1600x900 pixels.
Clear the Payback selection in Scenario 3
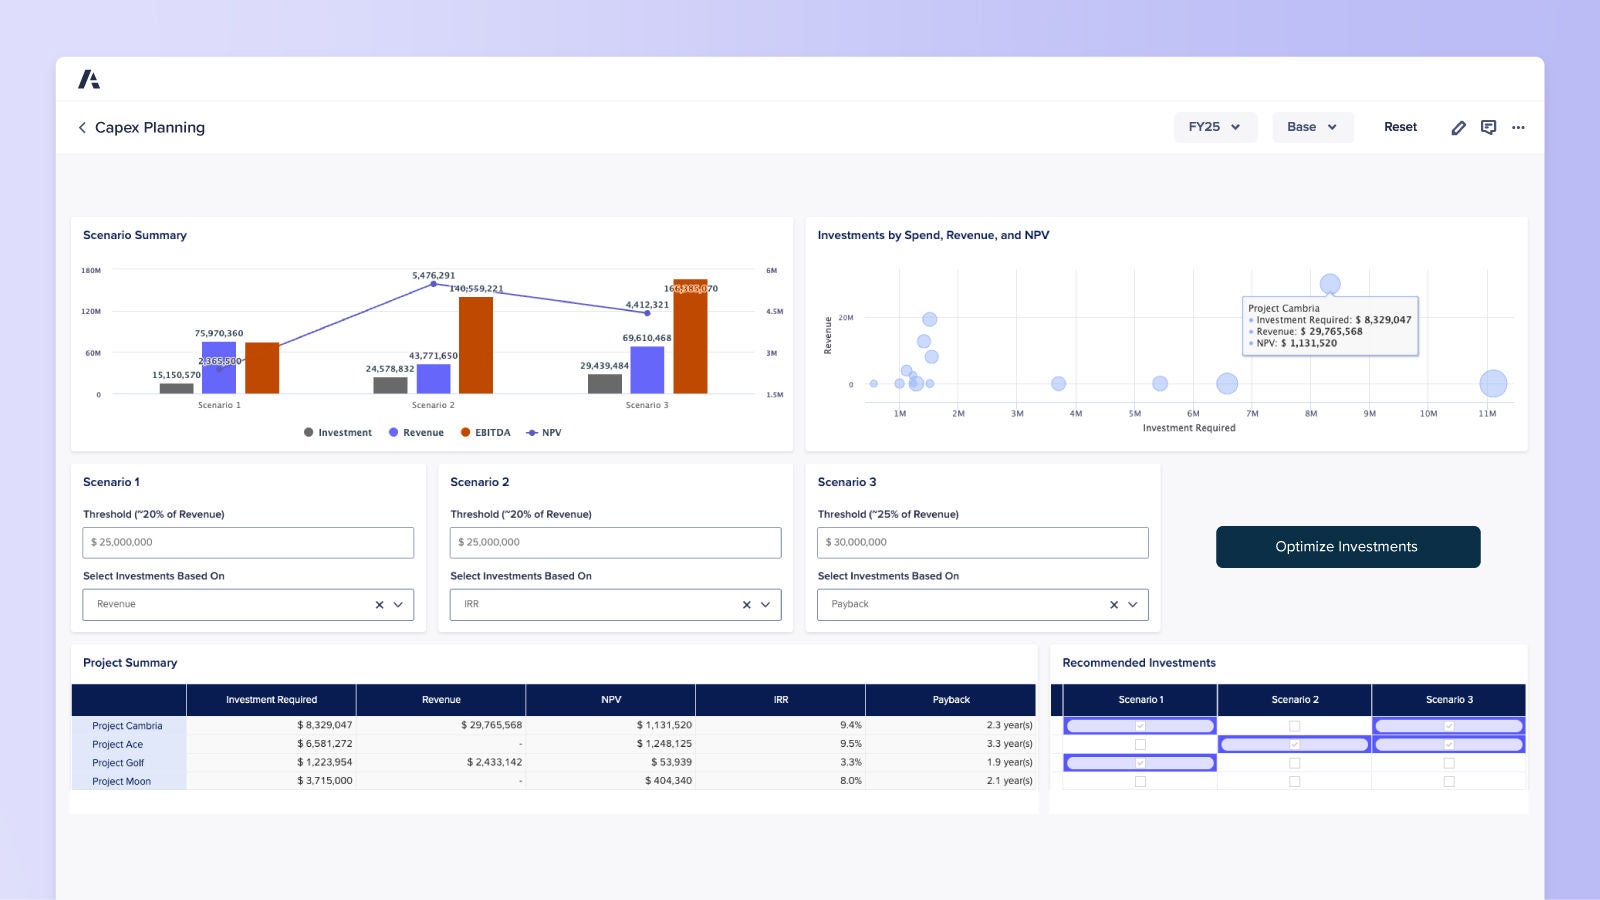pos(1113,604)
